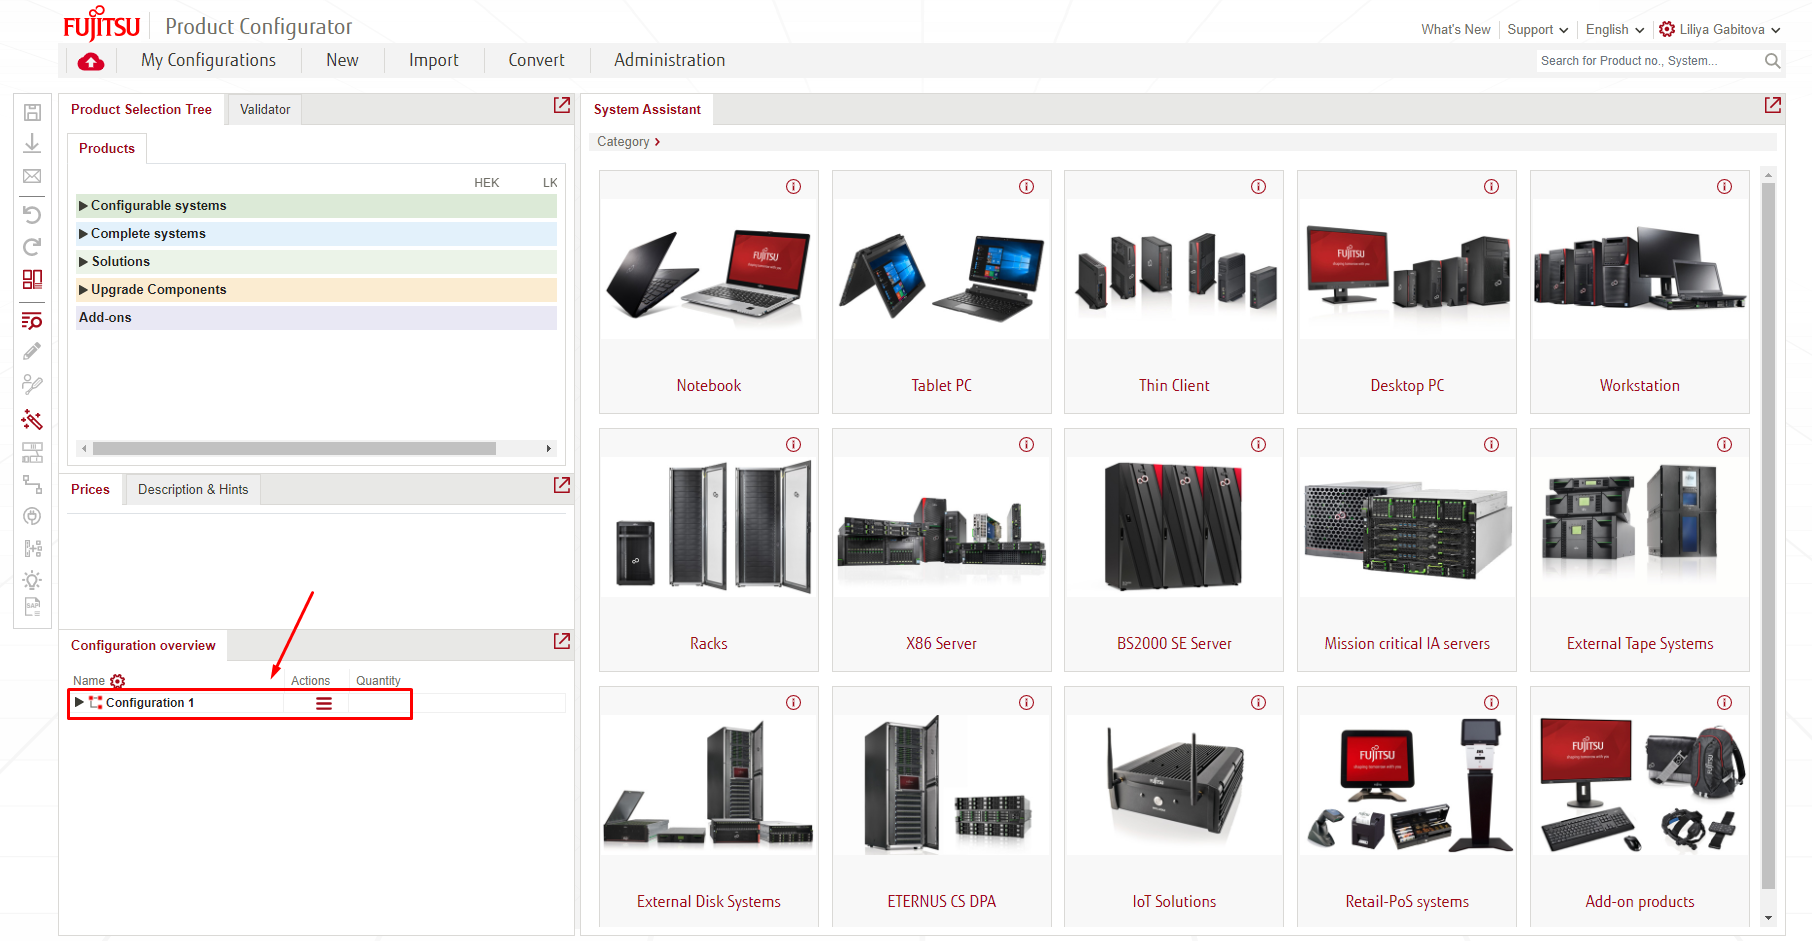Switch to Description & Hints tab
This screenshot has height=941, width=1812.
tap(193, 490)
